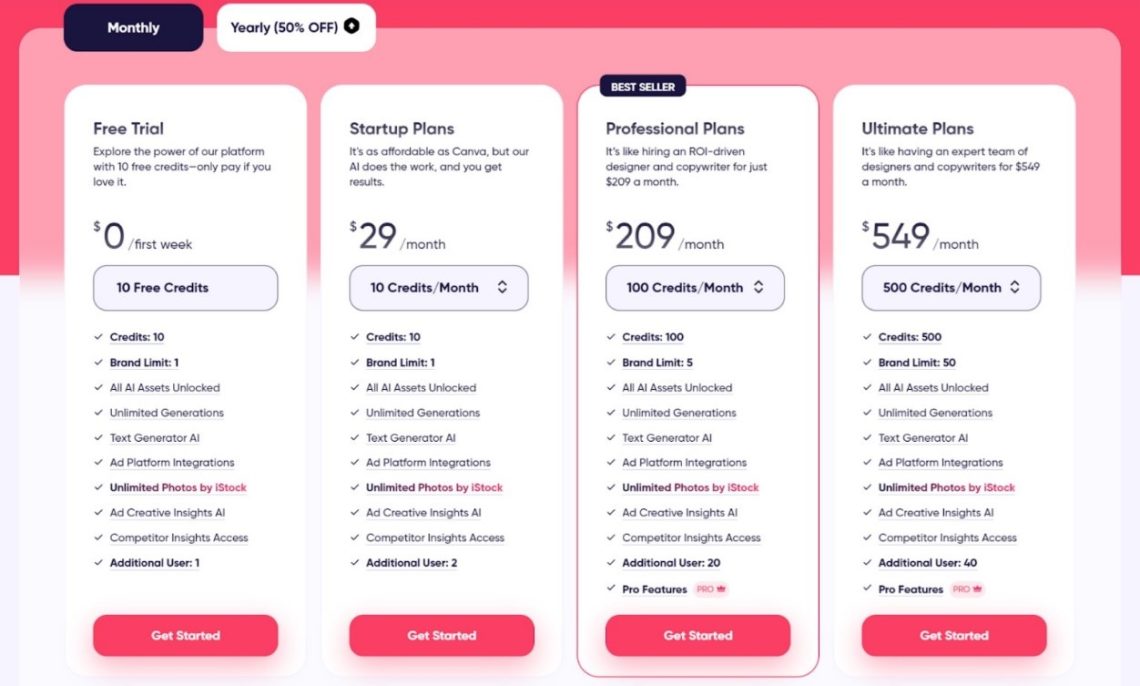
Task: Click the hexagon icon beside Yearly (50% OFF)
Action: [352, 27]
